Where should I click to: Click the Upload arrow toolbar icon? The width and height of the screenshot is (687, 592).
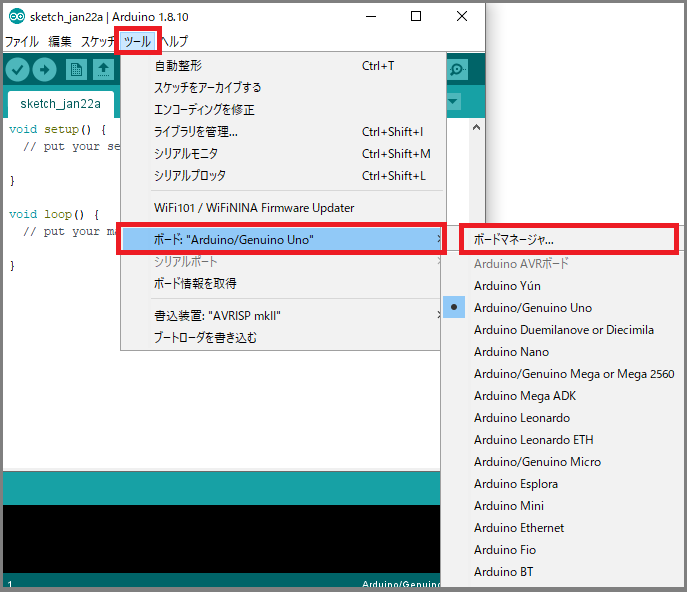tap(45, 70)
